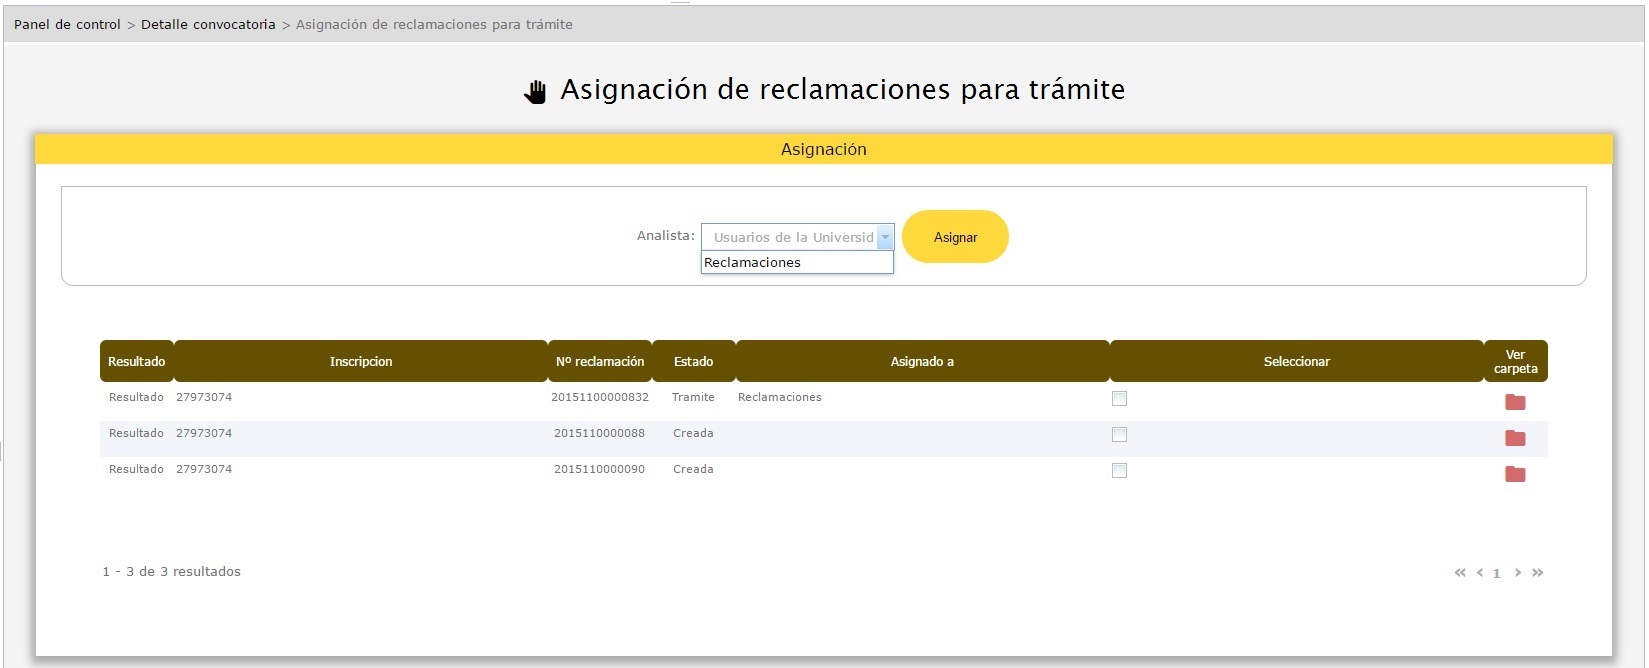
Task: Click the Nº reclamación column header
Action: tap(600, 361)
